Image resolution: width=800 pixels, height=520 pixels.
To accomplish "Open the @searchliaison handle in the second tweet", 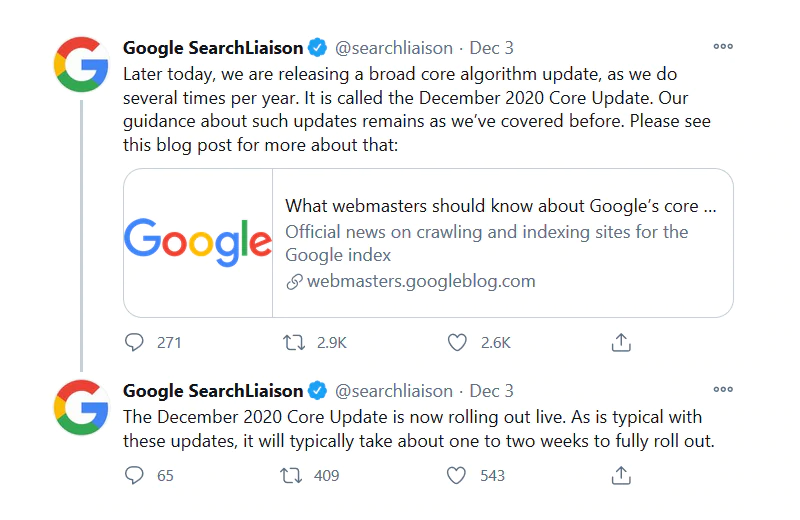I will tap(393, 391).
